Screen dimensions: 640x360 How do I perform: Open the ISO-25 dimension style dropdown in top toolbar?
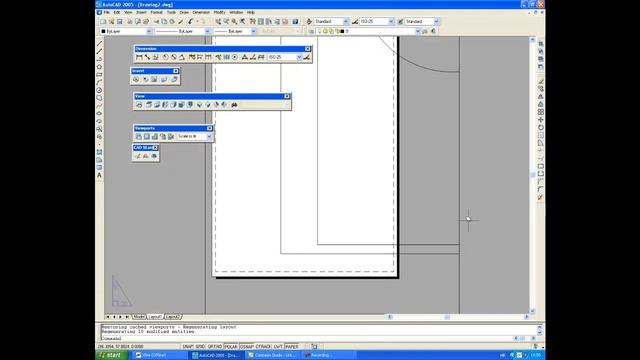click(x=391, y=21)
